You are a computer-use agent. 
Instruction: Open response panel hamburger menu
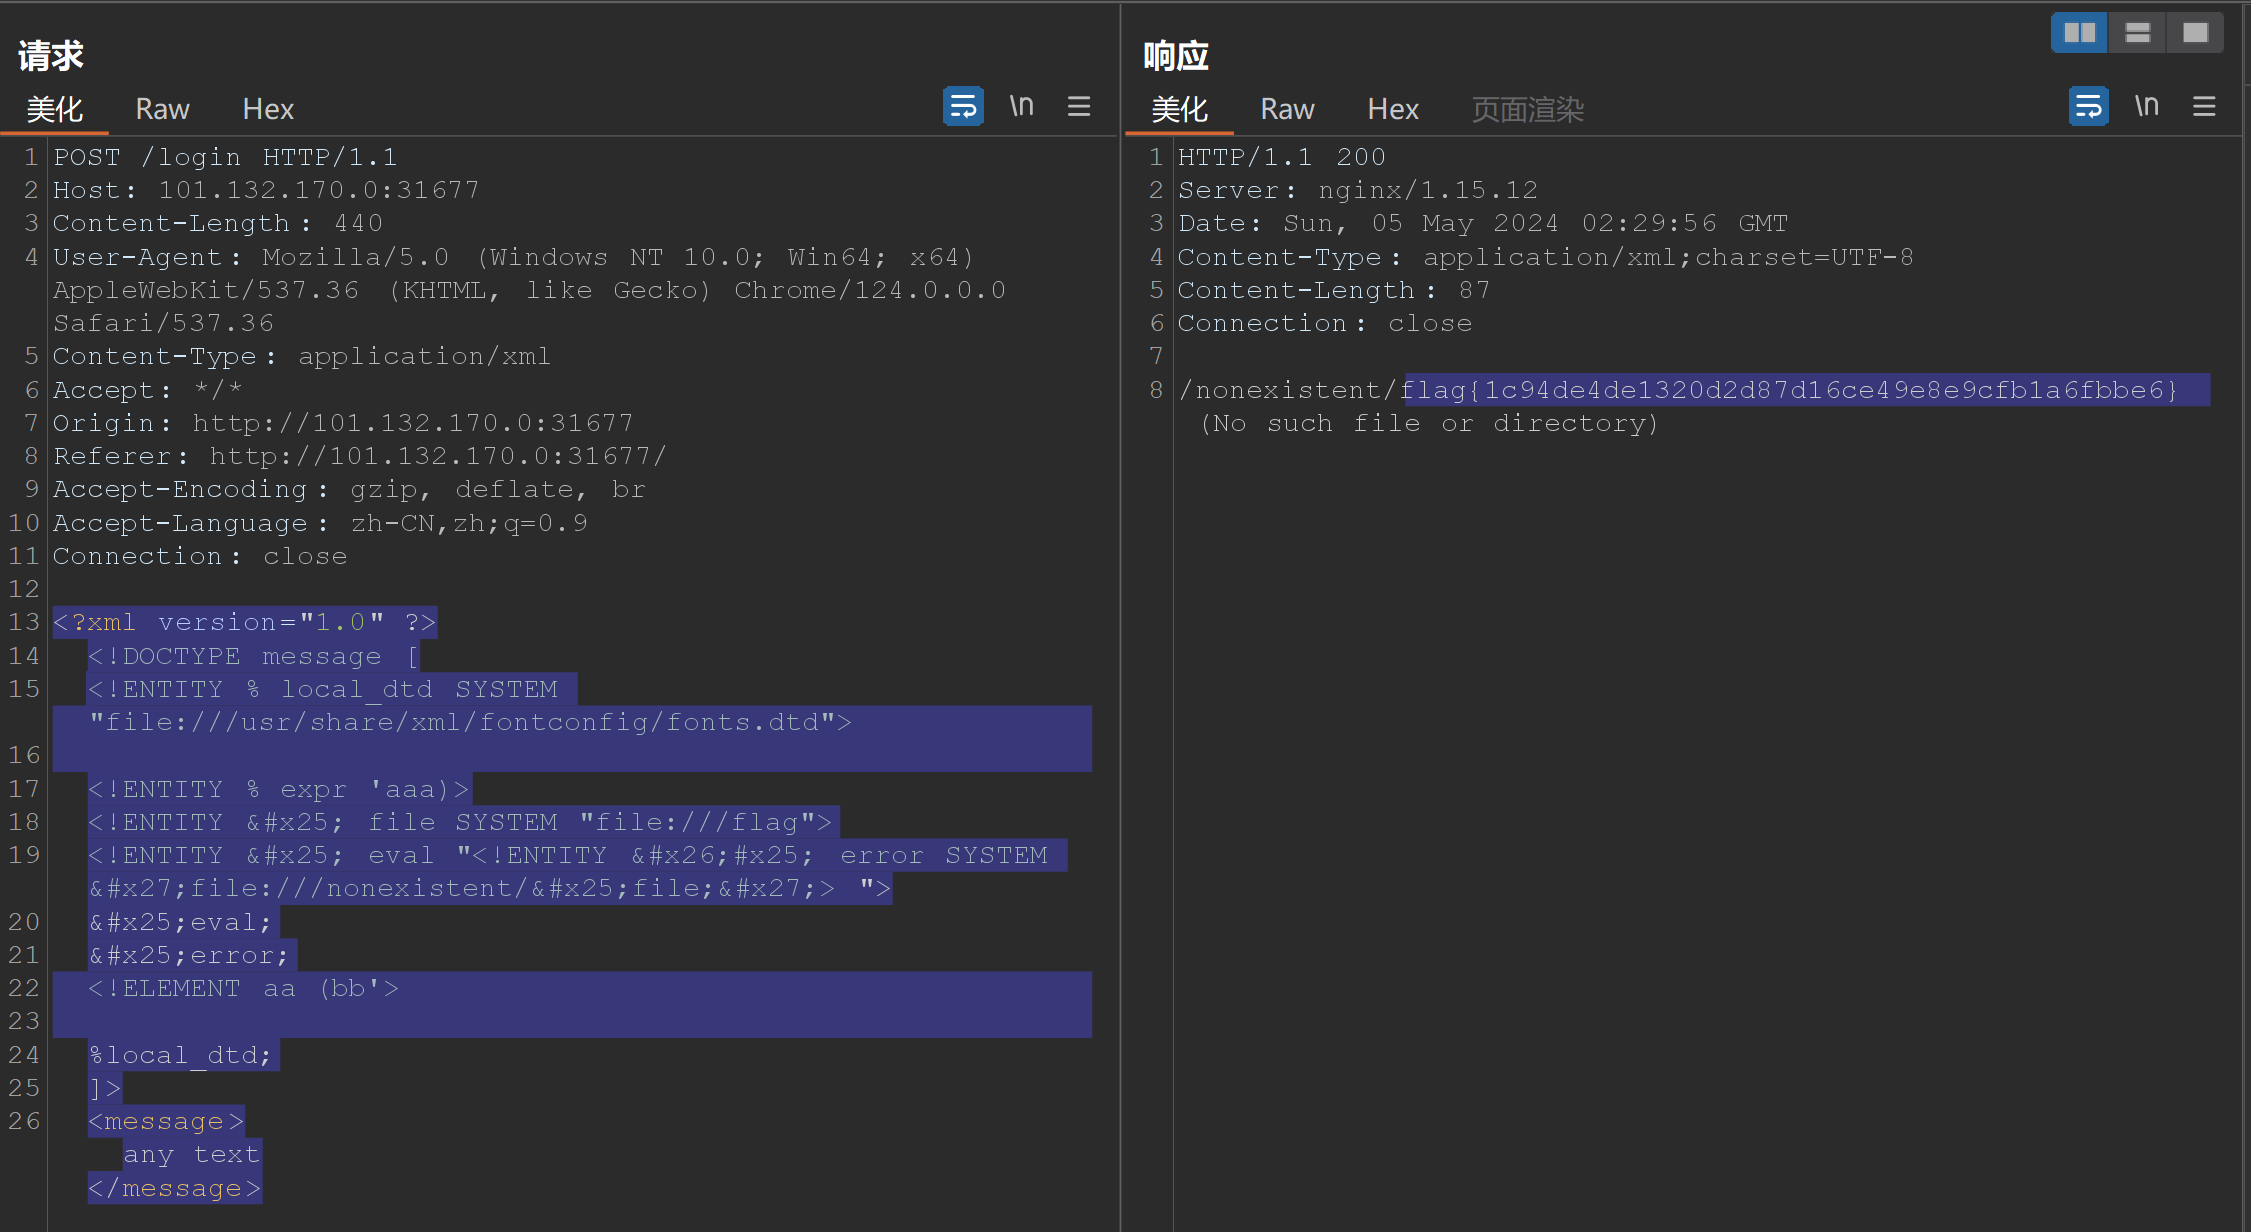[x=2204, y=106]
